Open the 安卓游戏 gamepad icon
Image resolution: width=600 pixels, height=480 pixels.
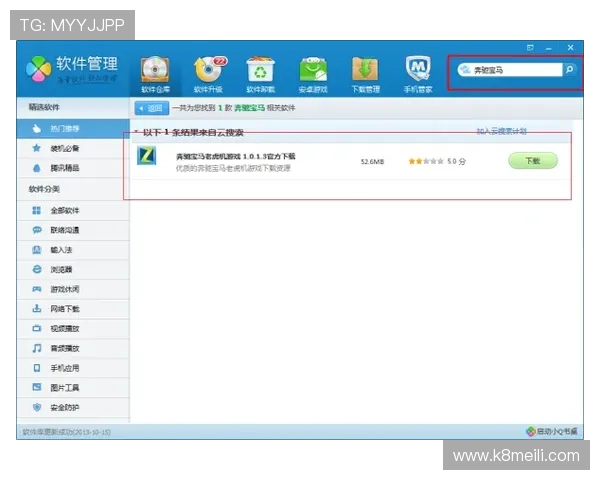click(313, 72)
